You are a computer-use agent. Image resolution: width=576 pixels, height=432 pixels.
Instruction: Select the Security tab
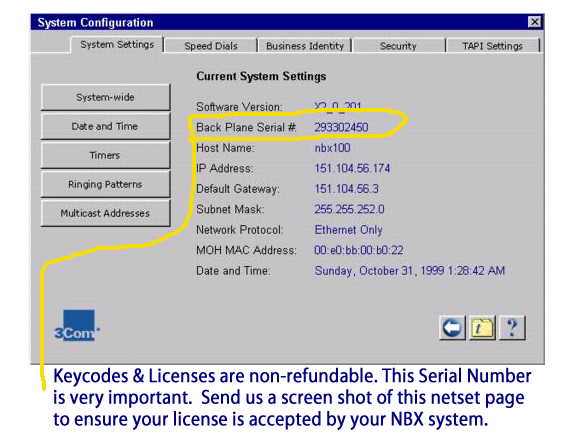pyautogui.click(x=398, y=46)
